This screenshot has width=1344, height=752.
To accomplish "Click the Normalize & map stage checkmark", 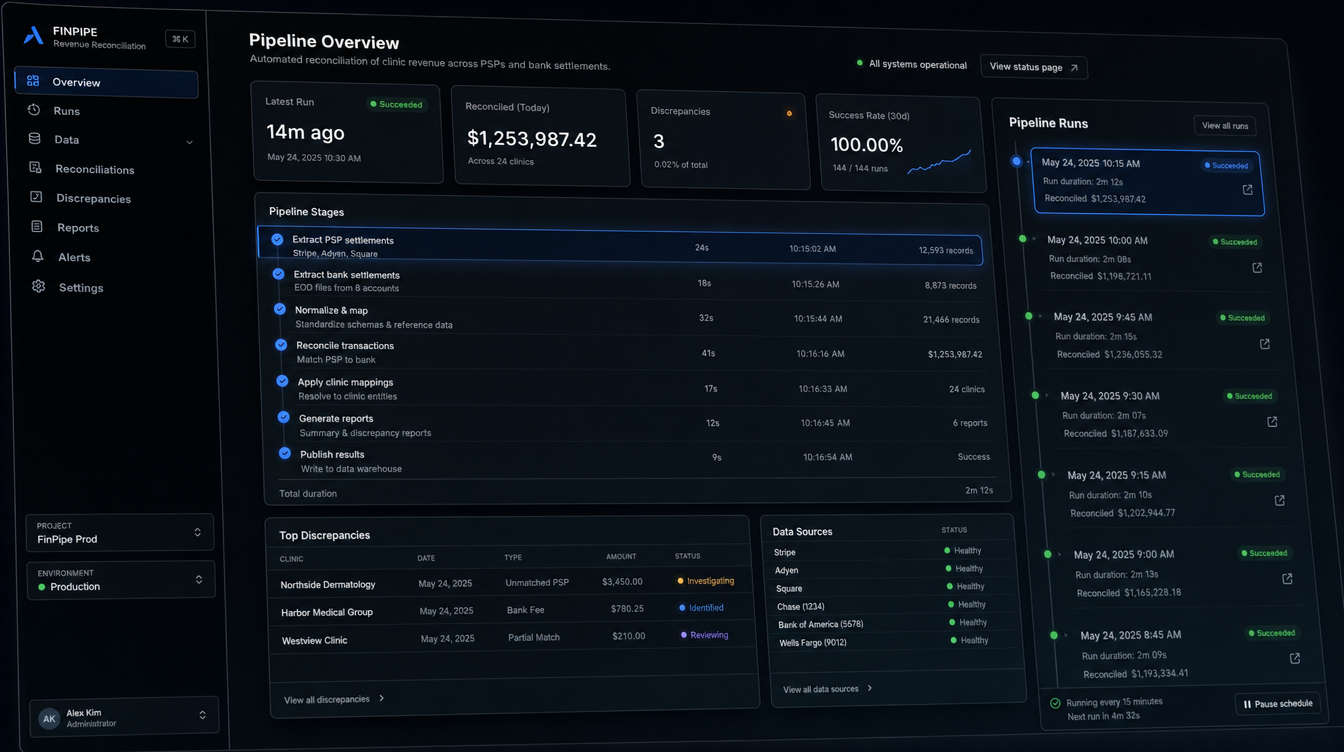I will pyautogui.click(x=280, y=310).
